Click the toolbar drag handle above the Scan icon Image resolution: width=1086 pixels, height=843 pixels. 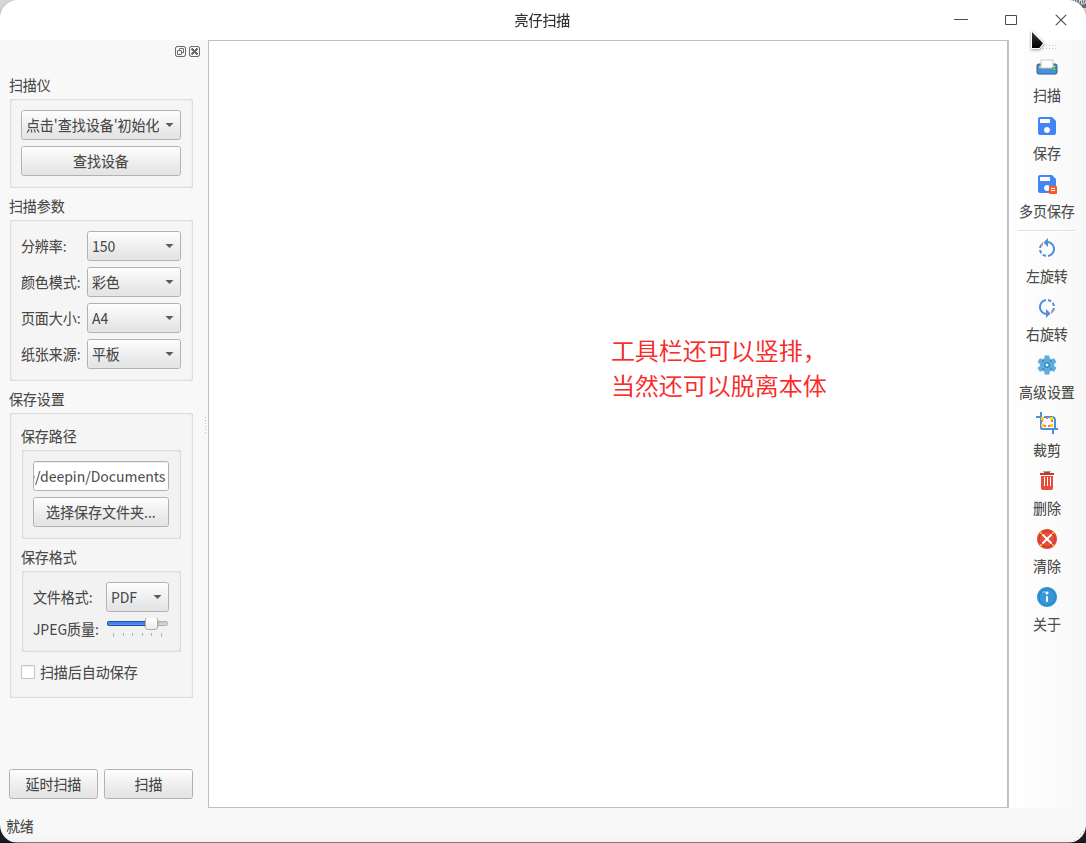pyautogui.click(x=1047, y=47)
